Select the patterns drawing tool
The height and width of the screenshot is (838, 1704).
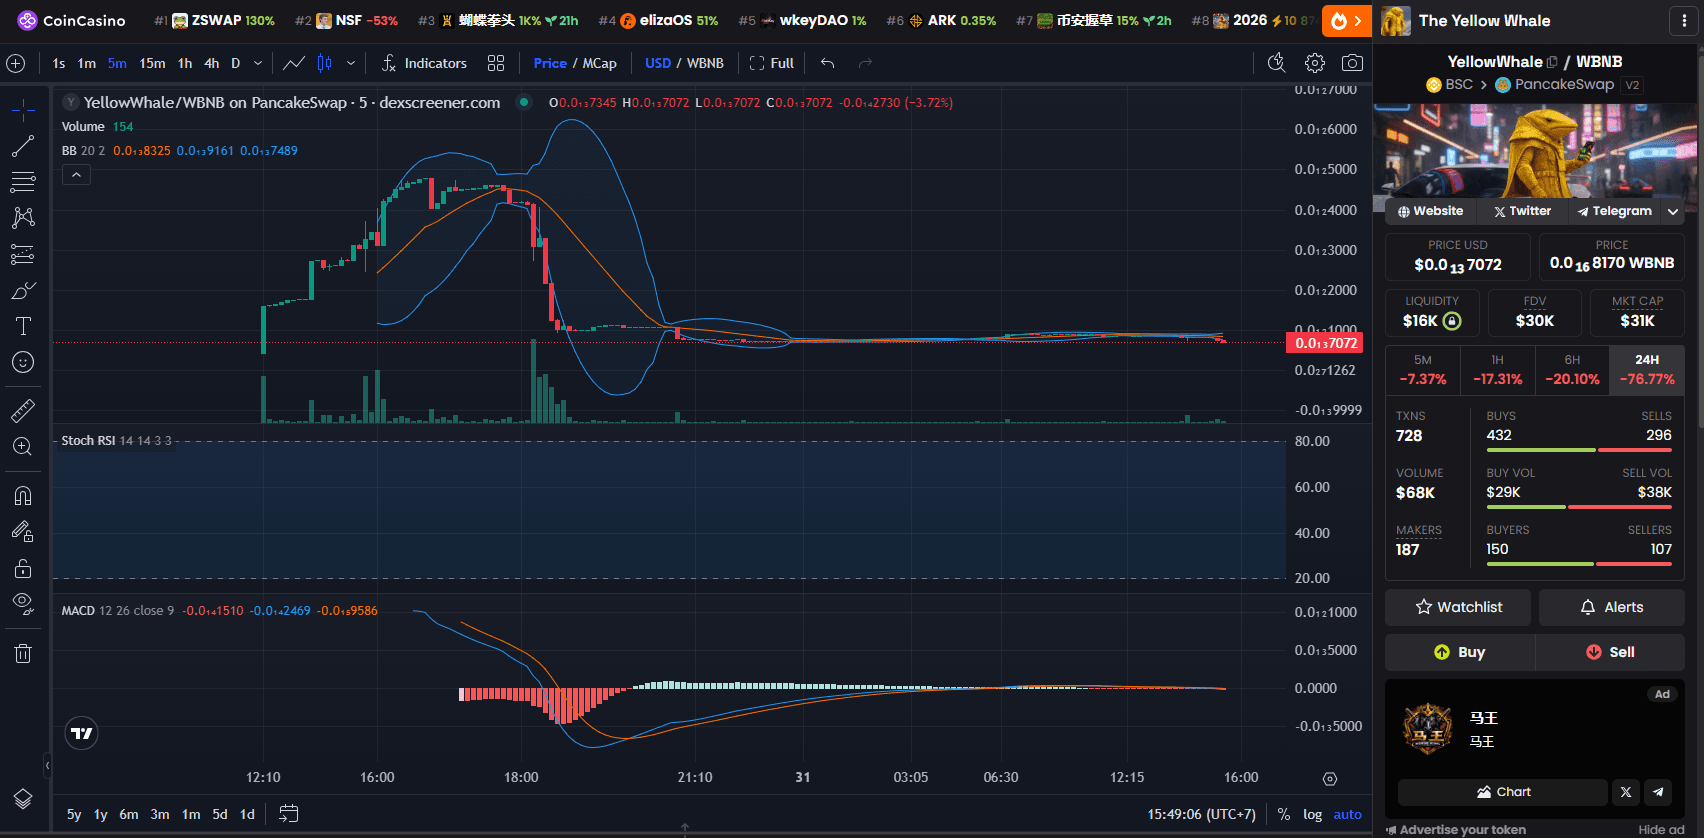click(x=23, y=218)
